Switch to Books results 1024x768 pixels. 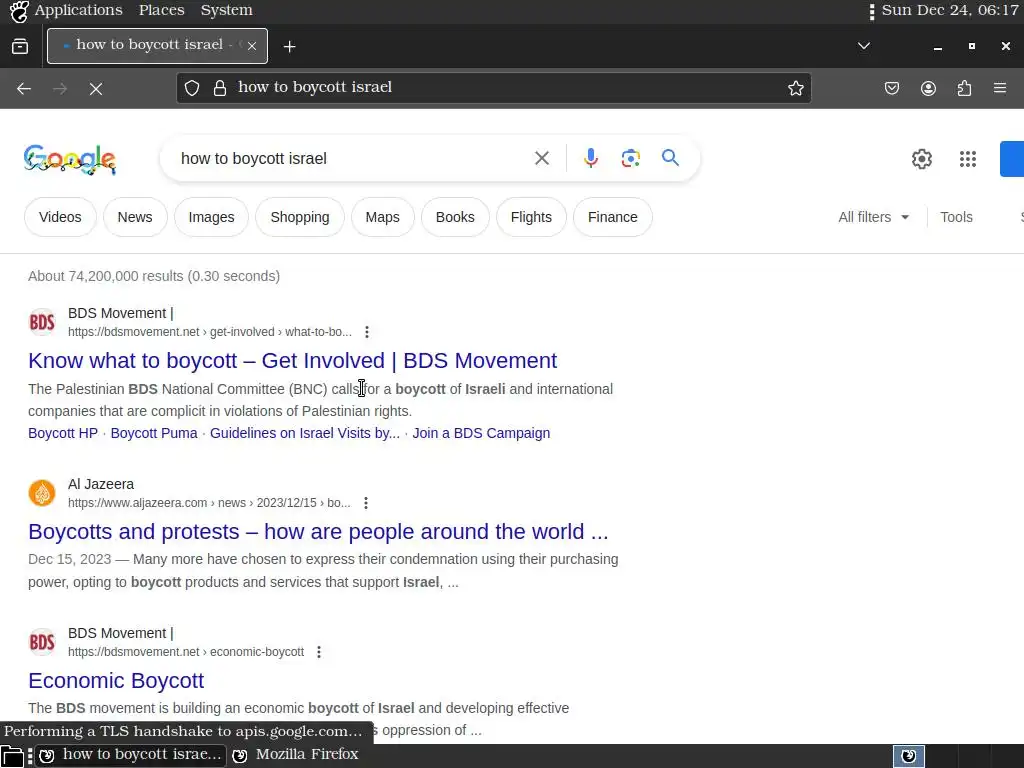pos(455,217)
